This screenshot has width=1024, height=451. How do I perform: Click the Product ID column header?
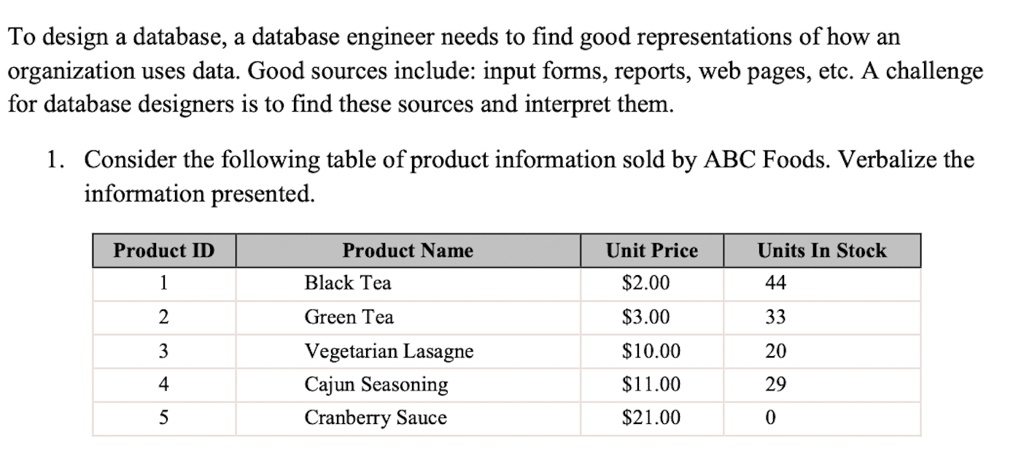click(164, 251)
